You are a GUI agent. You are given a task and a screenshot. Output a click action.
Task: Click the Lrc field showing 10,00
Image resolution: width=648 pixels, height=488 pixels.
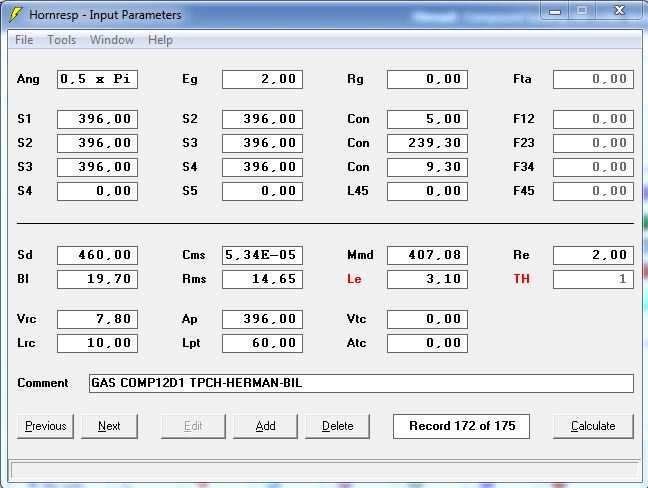(x=98, y=343)
